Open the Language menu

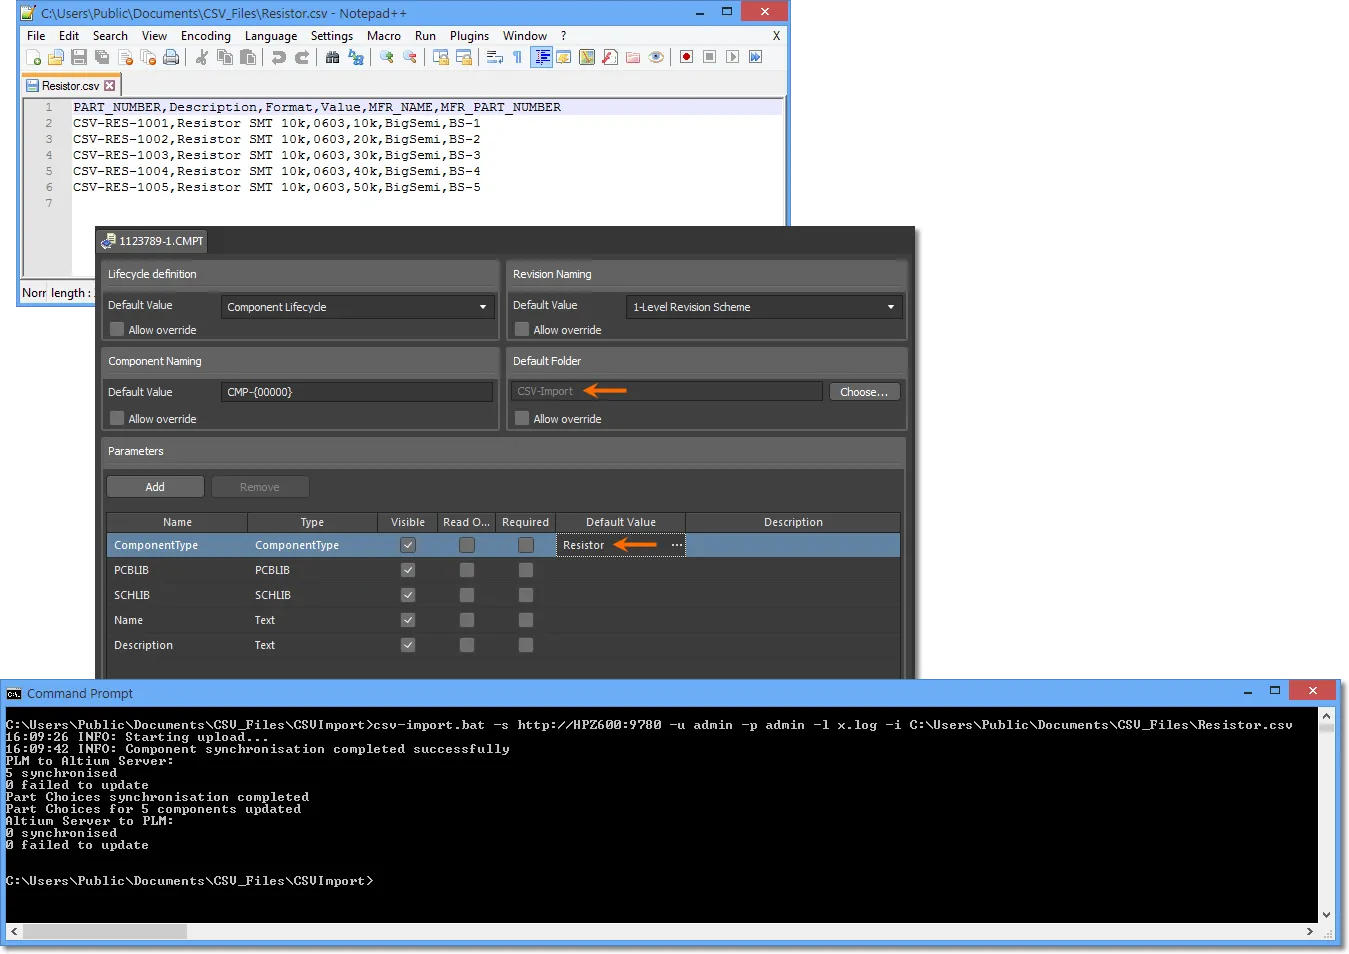271,36
